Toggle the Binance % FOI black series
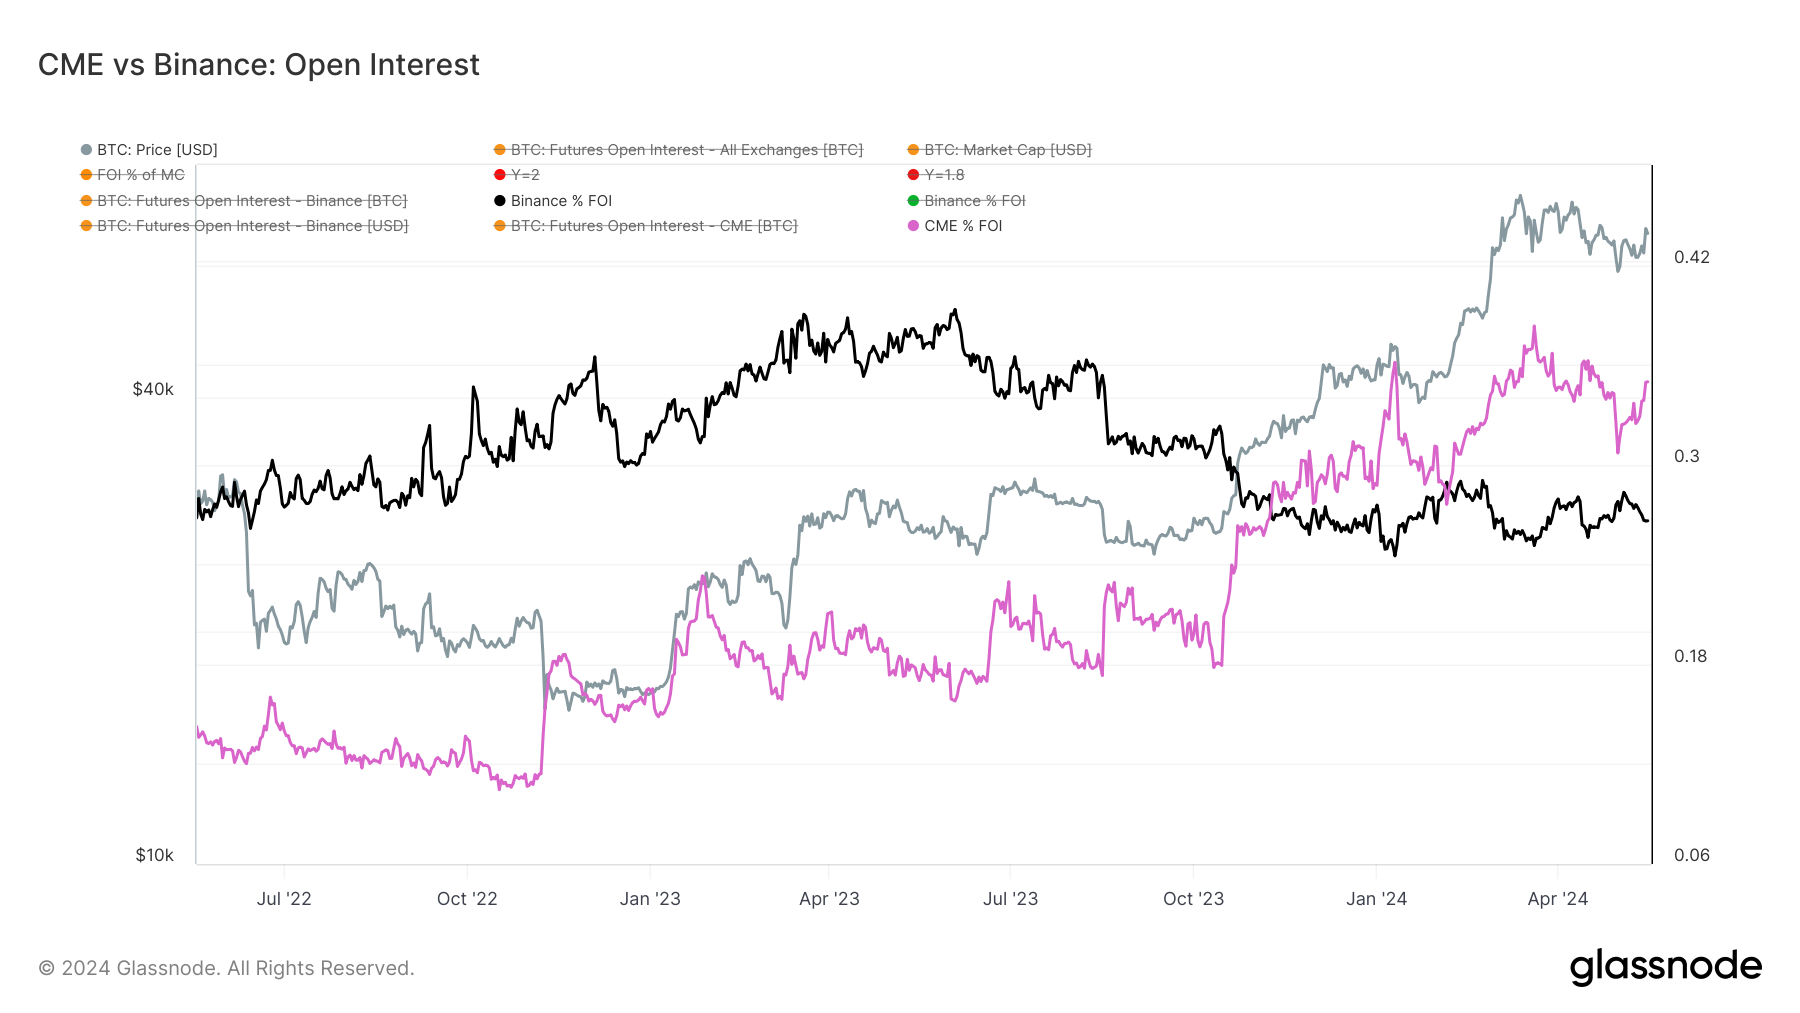Screen dimensions: 1800x1013 tap(561, 201)
